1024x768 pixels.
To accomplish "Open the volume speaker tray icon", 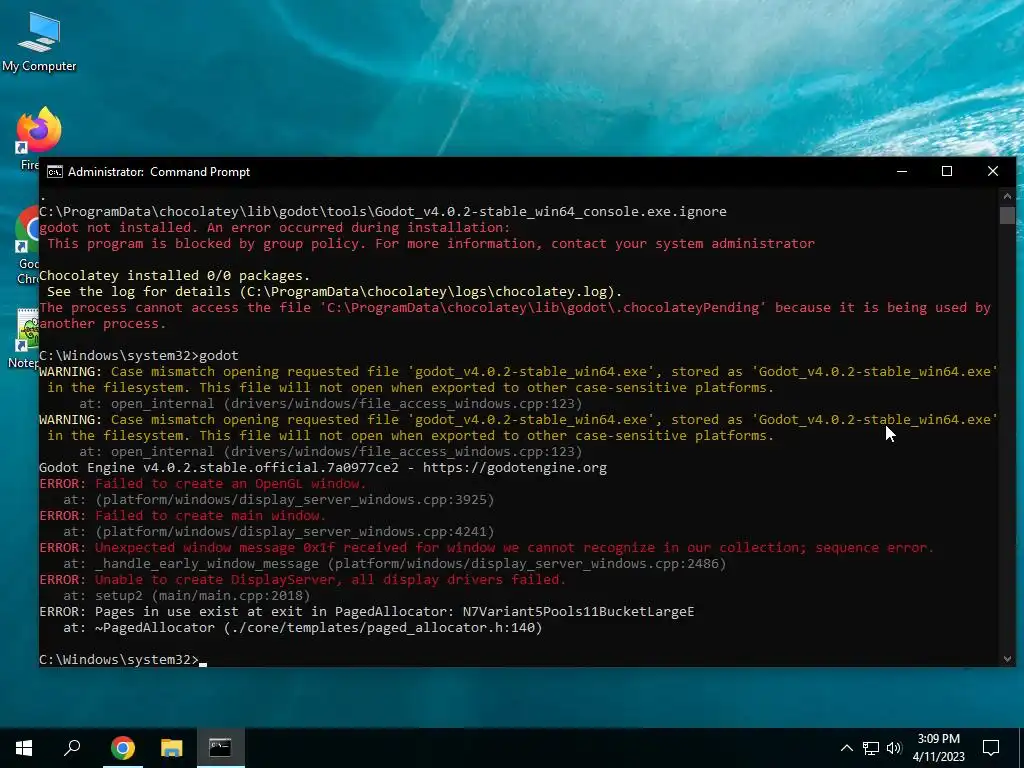I will pyautogui.click(x=894, y=748).
